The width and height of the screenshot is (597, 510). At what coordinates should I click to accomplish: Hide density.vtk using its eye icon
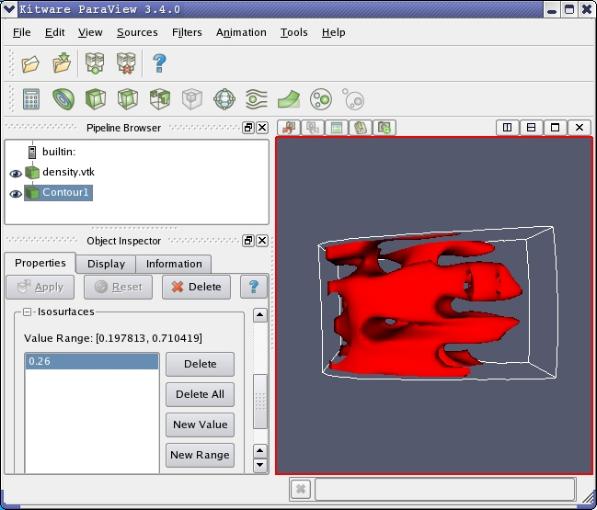click(x=16, y=174)
